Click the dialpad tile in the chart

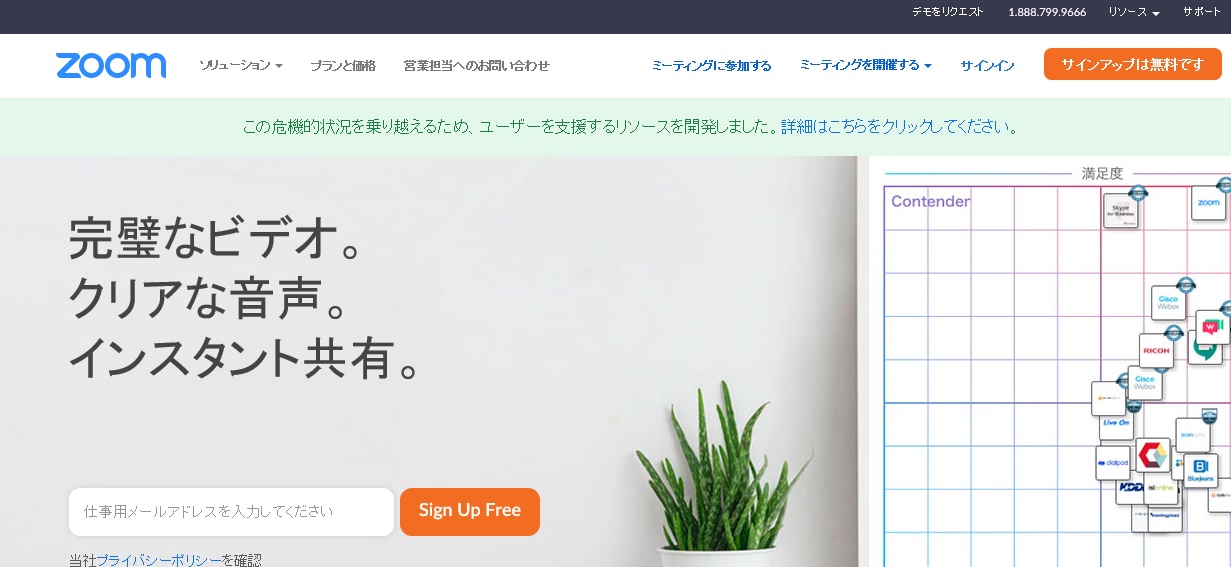[1112, 463]
